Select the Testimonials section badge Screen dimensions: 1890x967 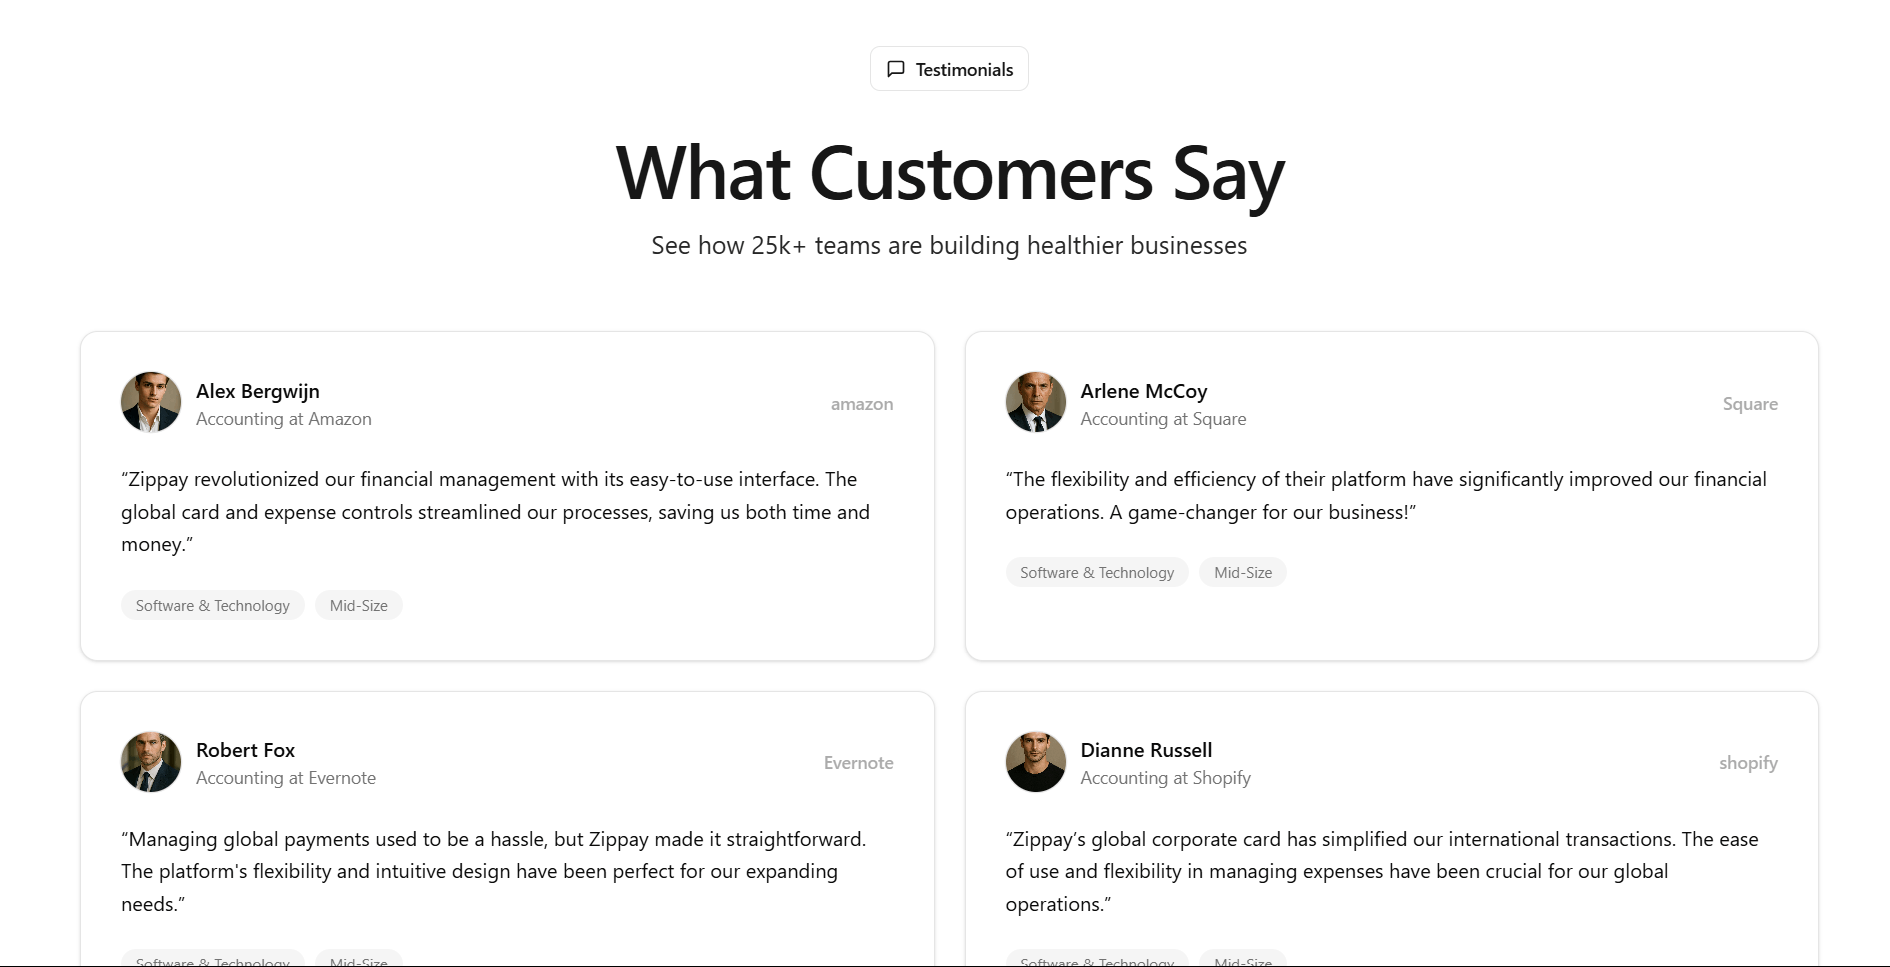tap(948, 68)
